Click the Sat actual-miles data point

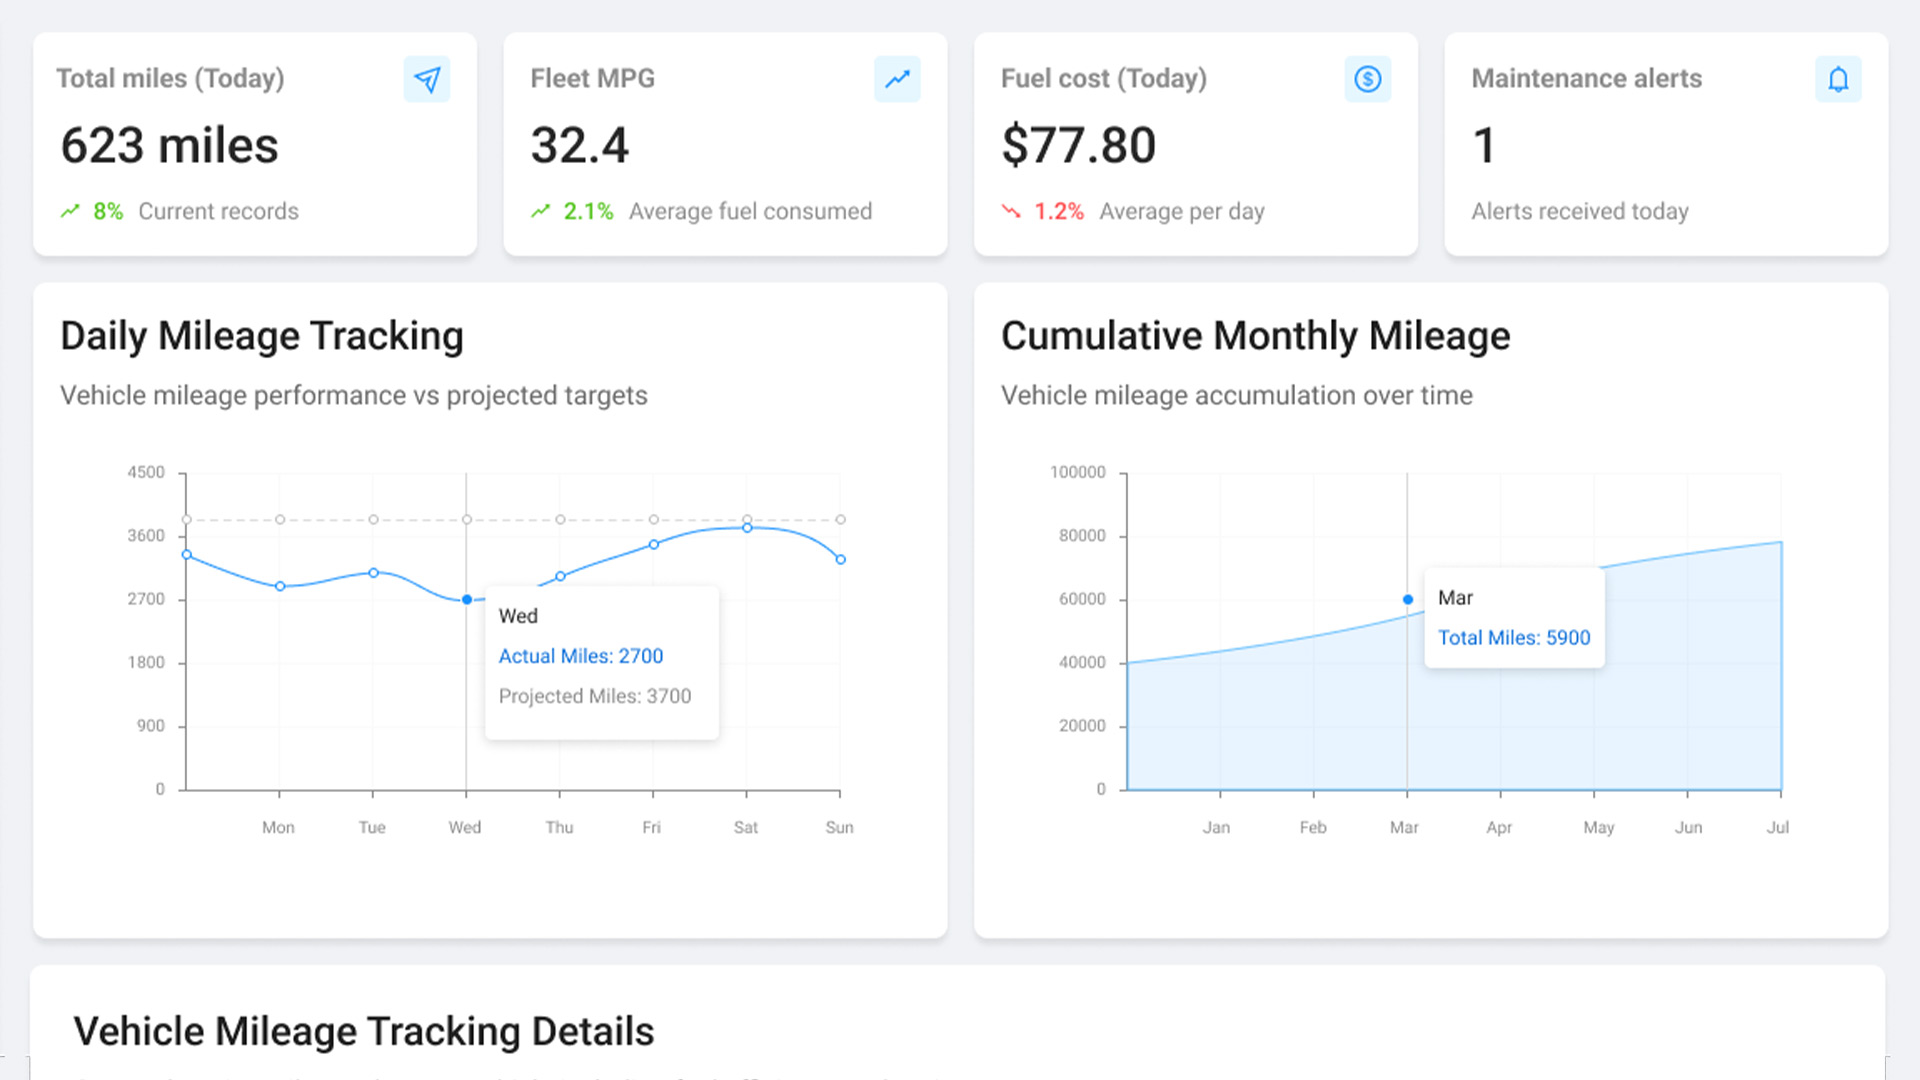[x=747, y=527]
